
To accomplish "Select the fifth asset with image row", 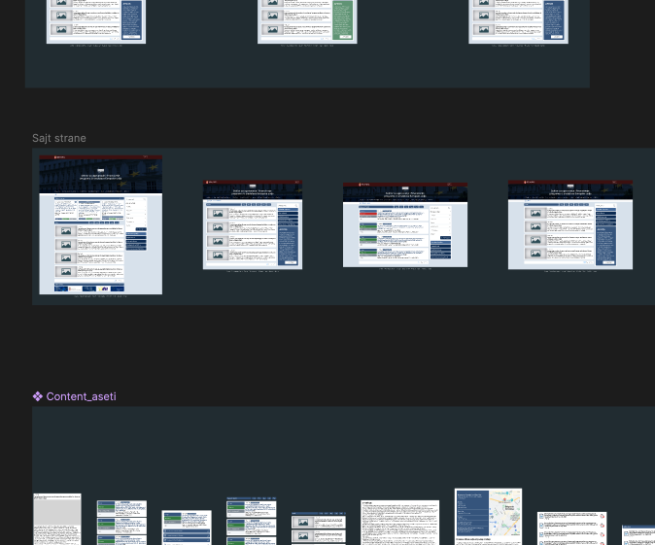I will click(318, 528).
